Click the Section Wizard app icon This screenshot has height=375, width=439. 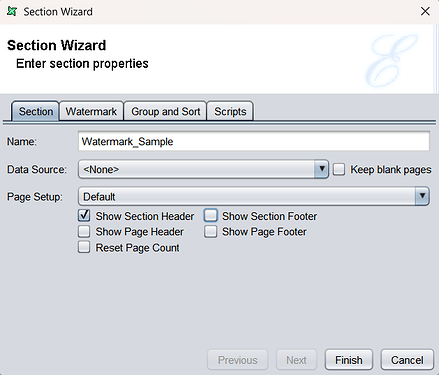click(x=12, y=11)
